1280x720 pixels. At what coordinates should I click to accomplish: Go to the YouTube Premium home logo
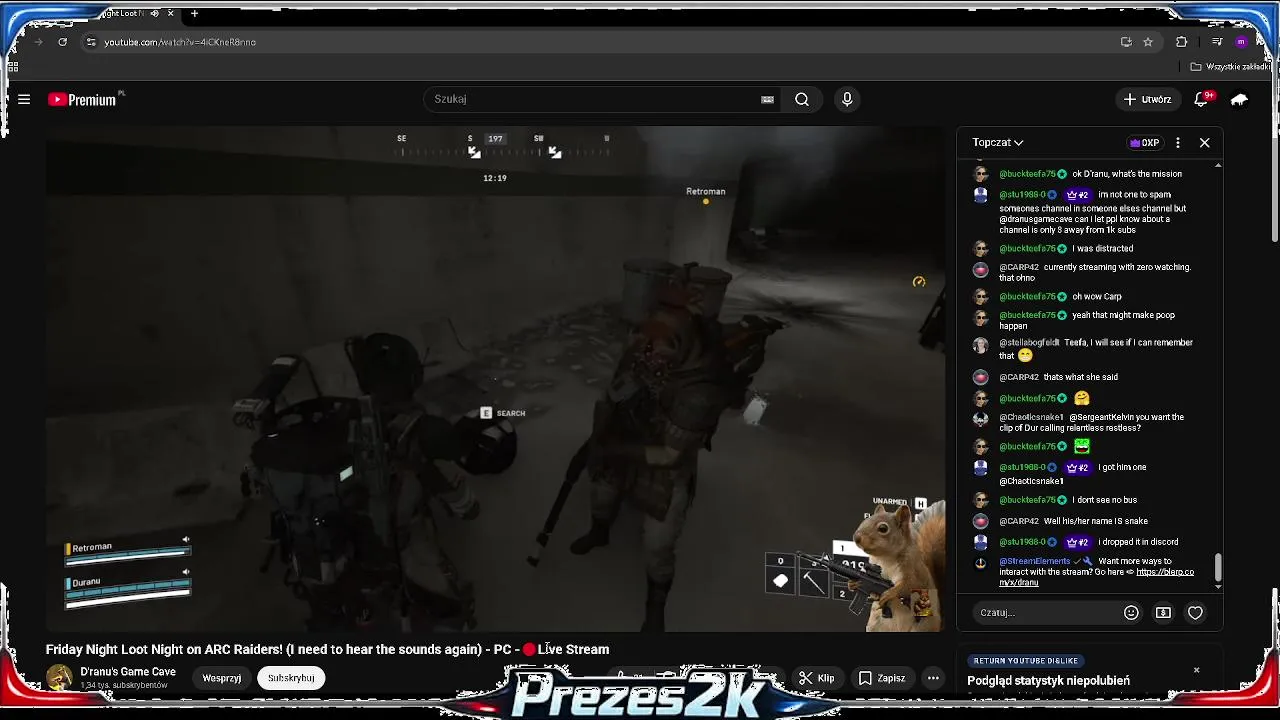[83, 99]
